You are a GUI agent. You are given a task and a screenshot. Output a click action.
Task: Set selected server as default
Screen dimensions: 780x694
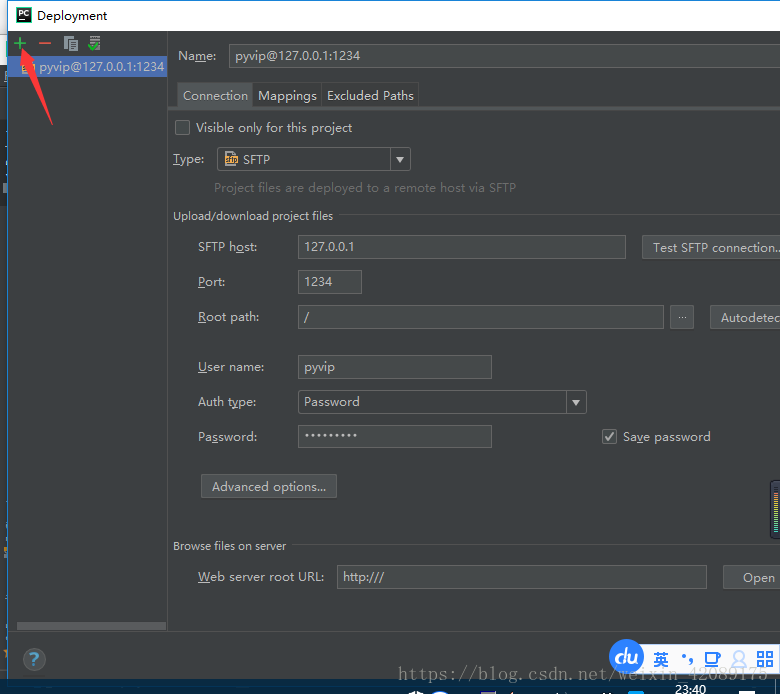click(x=94, y=44)
